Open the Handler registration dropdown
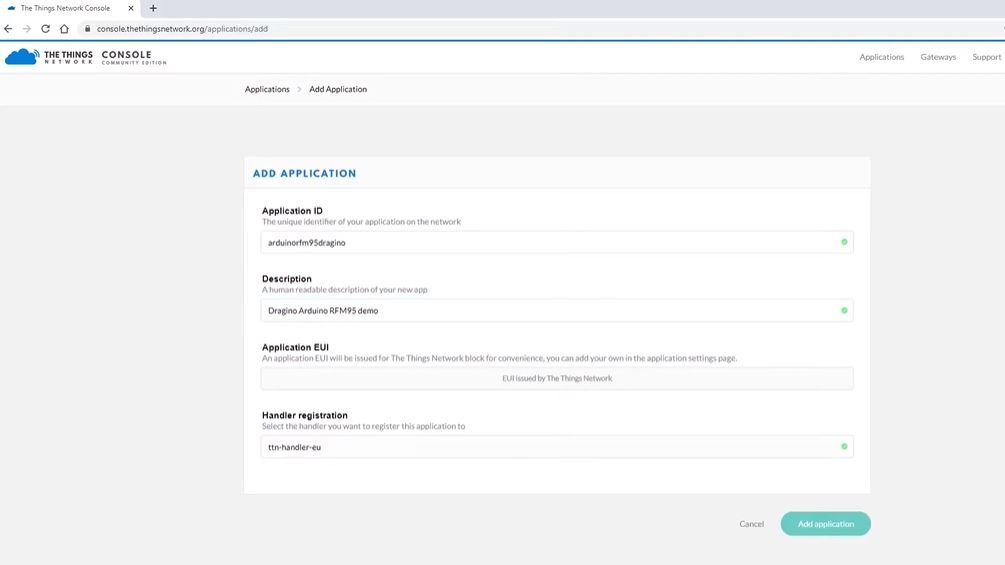 coord(557,447)
